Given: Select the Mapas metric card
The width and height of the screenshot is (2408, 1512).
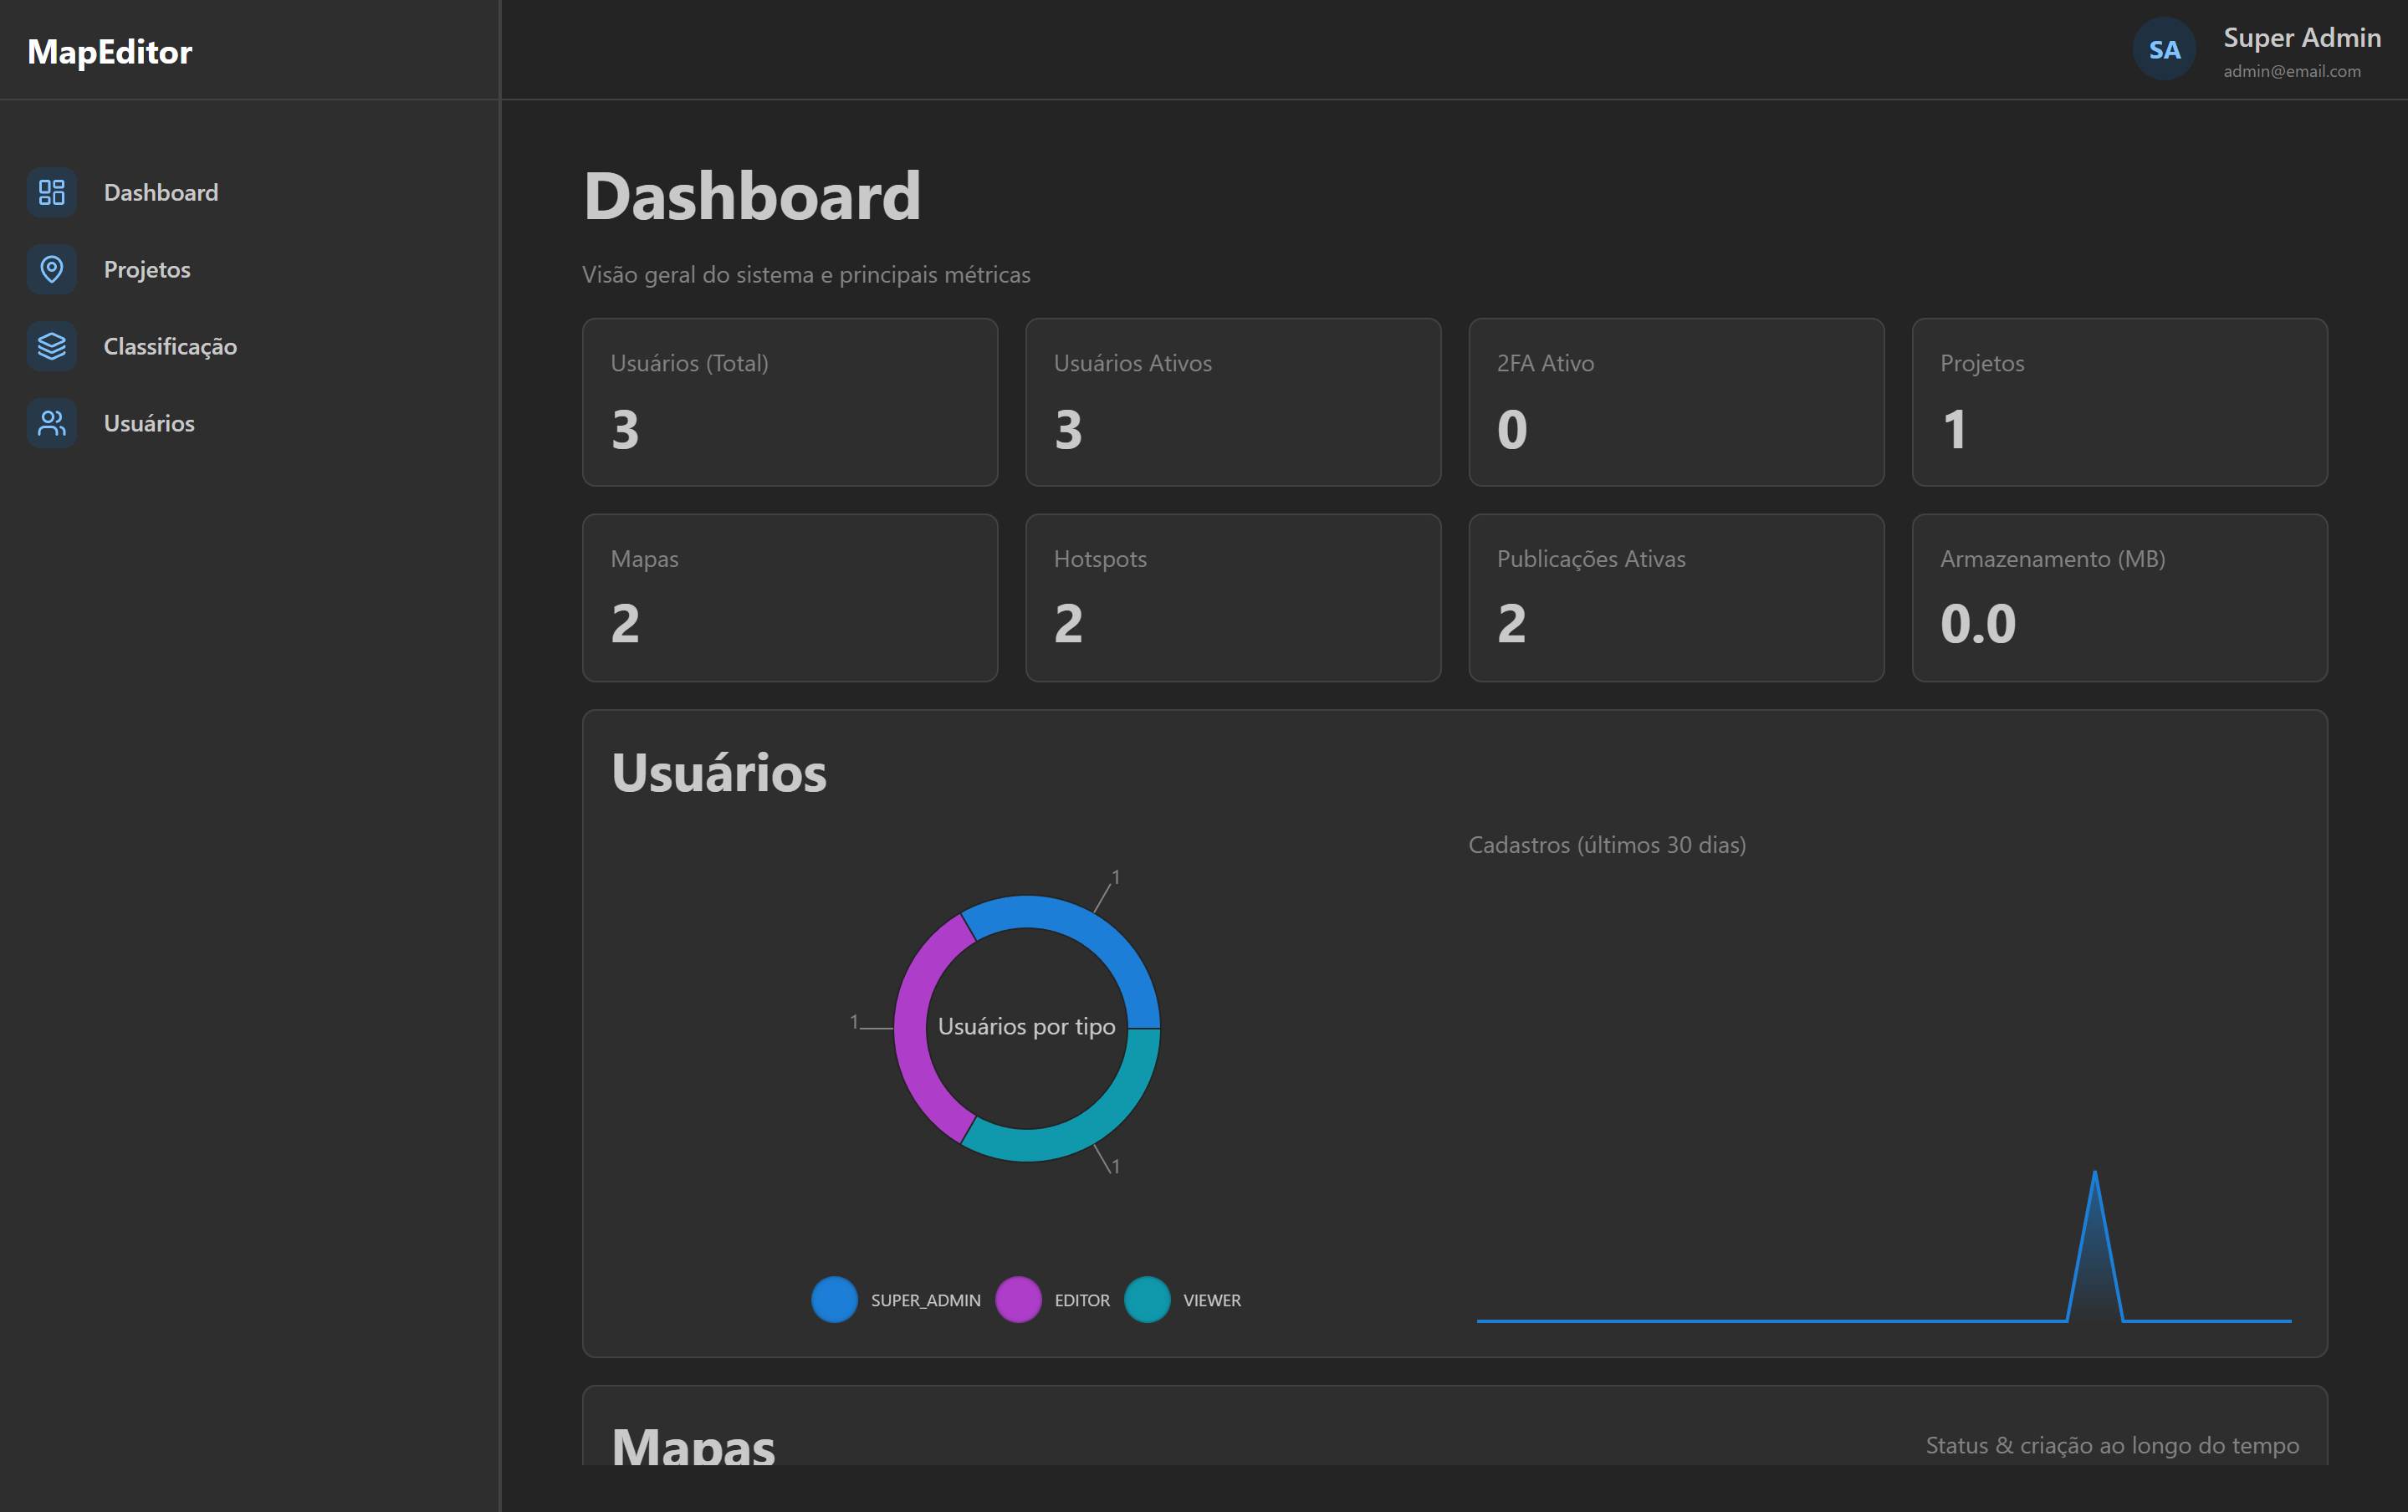Looking at the screenshot, I should (790, 598).
